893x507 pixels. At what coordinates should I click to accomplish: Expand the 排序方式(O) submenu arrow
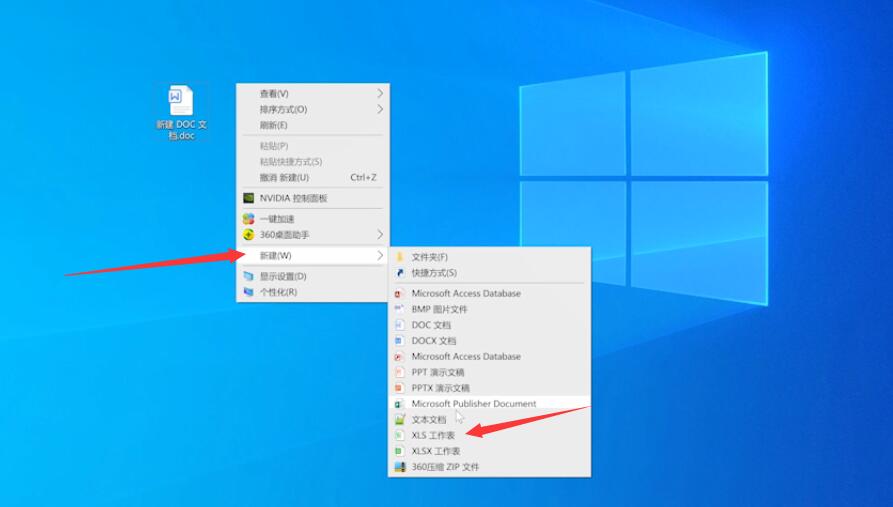coord(380,109)
